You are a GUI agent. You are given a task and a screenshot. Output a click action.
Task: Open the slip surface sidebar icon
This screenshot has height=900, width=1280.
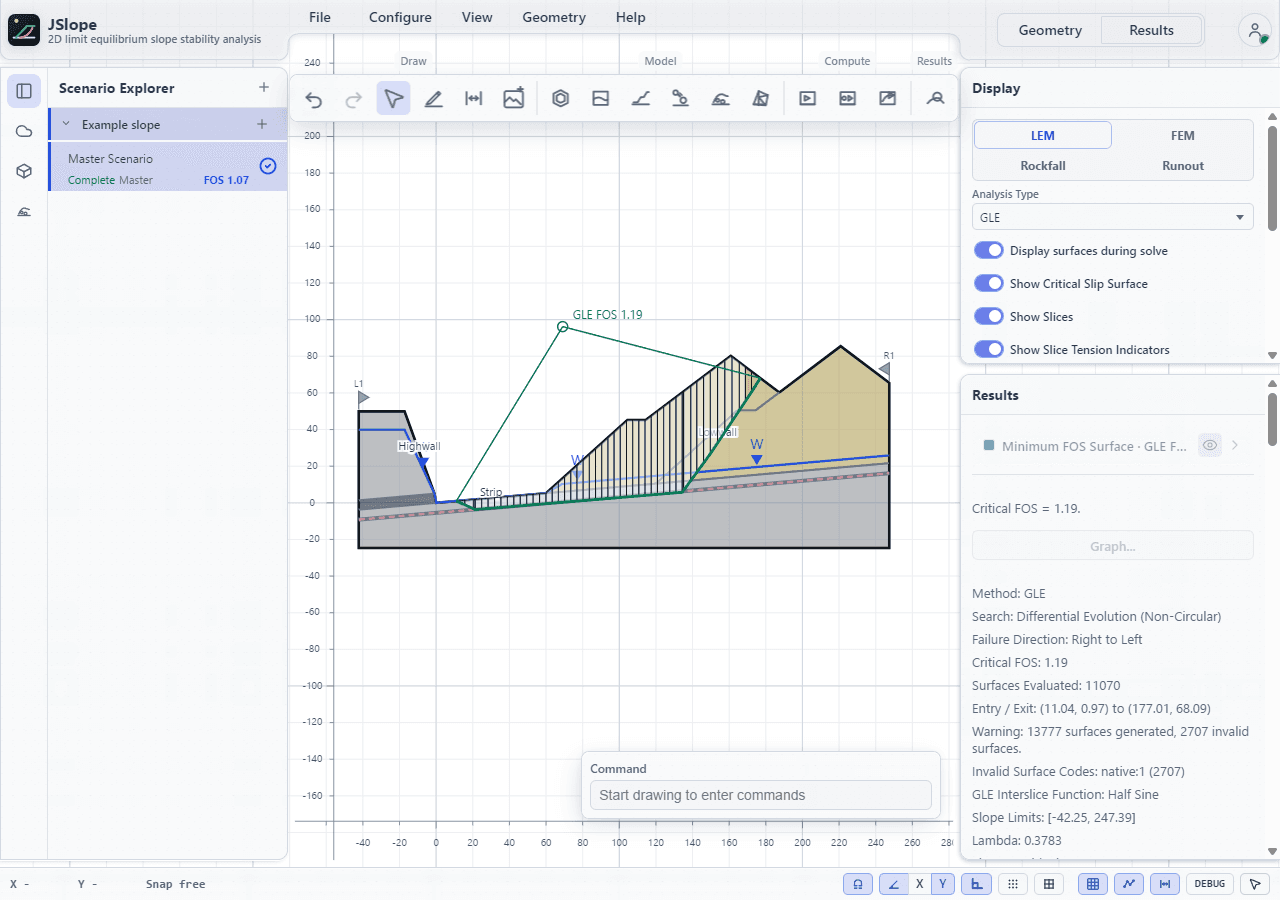click(24, 211)
